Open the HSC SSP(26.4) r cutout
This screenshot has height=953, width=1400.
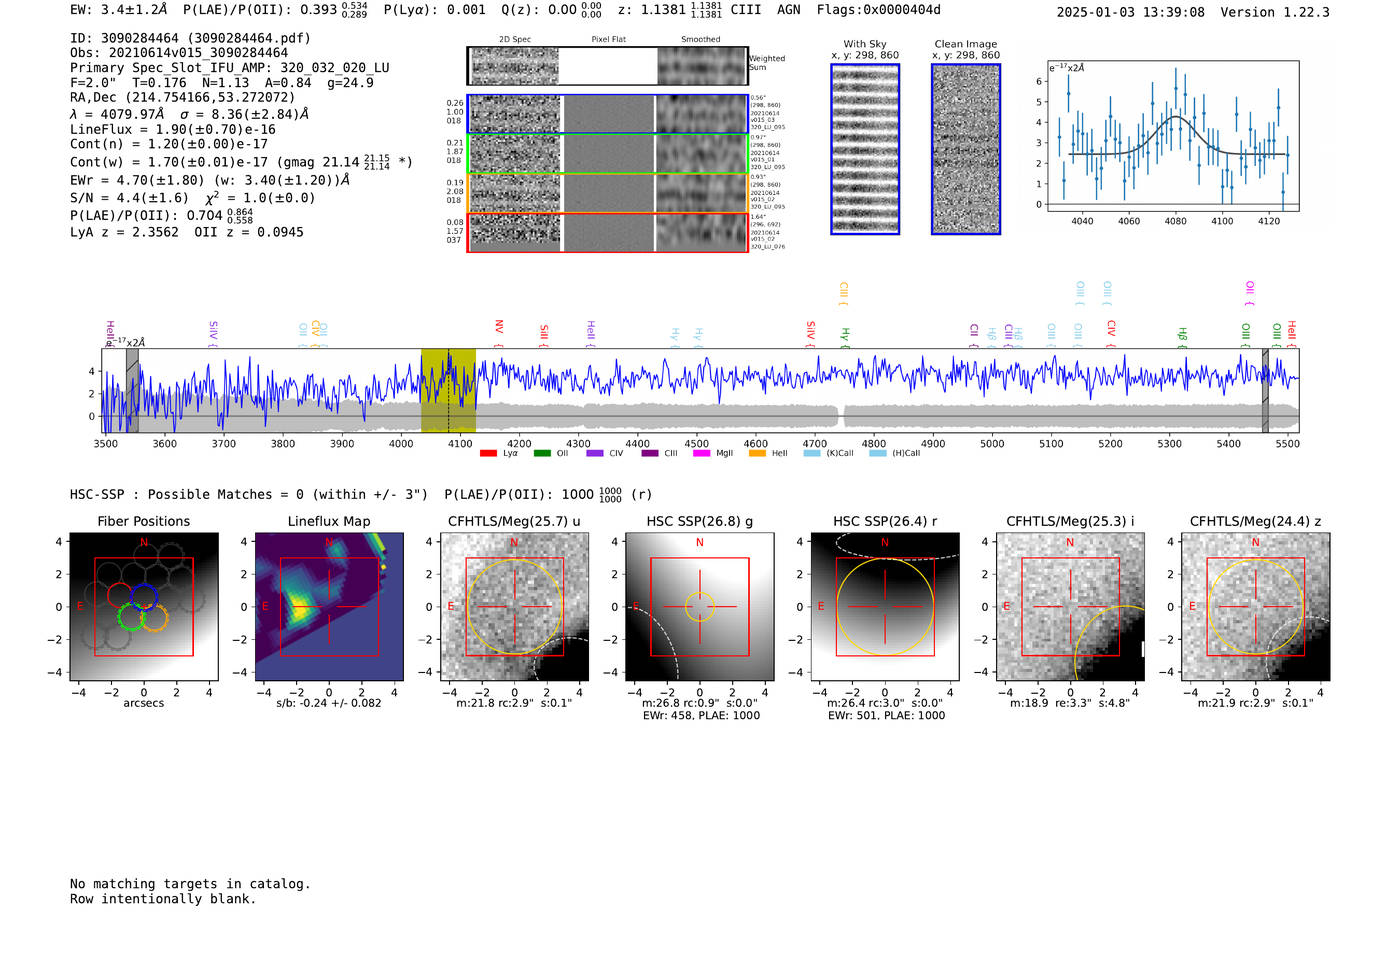coord(885,606)
